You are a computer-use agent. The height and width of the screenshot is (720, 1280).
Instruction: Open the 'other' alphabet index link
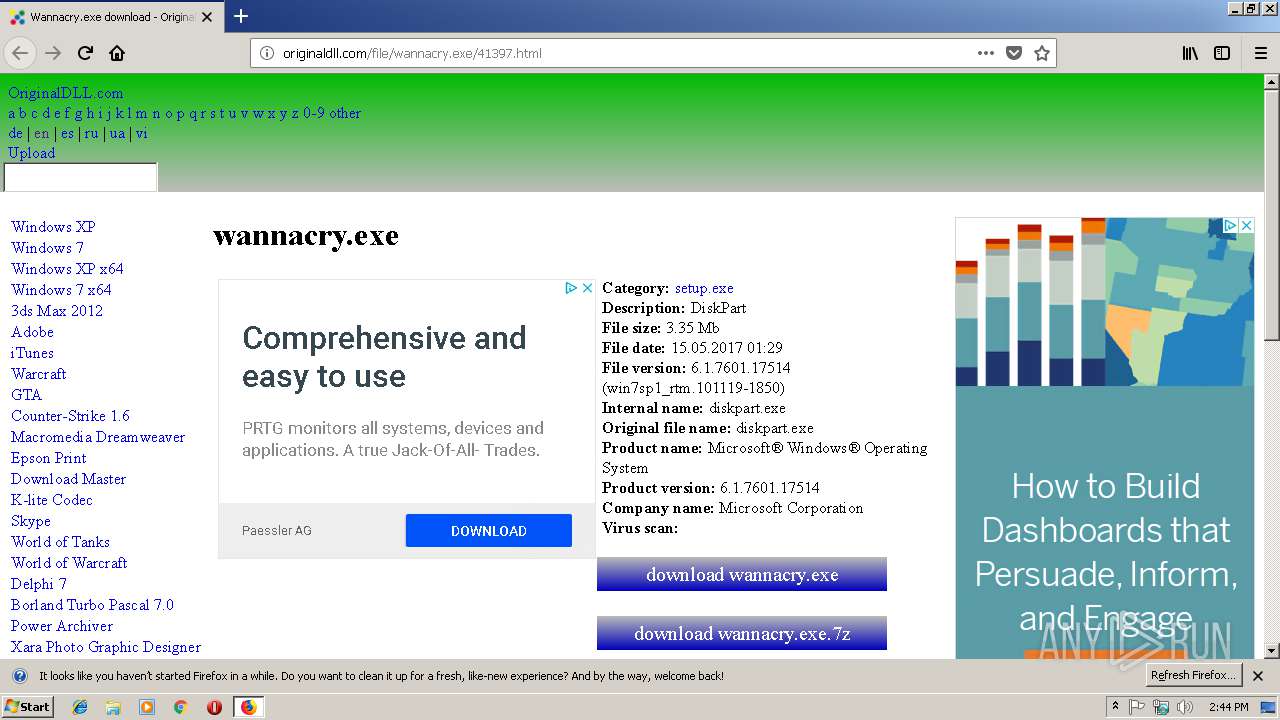345,113
